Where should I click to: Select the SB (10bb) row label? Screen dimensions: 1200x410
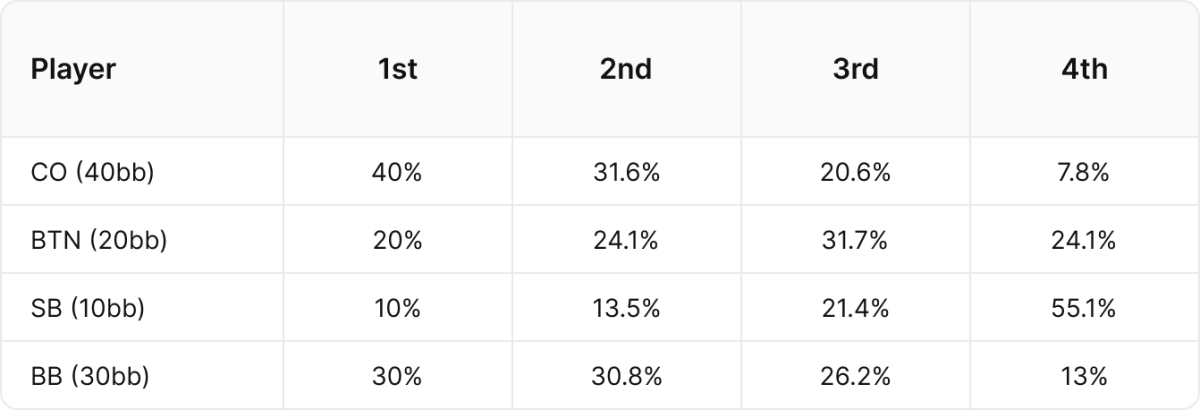point(88,308)
